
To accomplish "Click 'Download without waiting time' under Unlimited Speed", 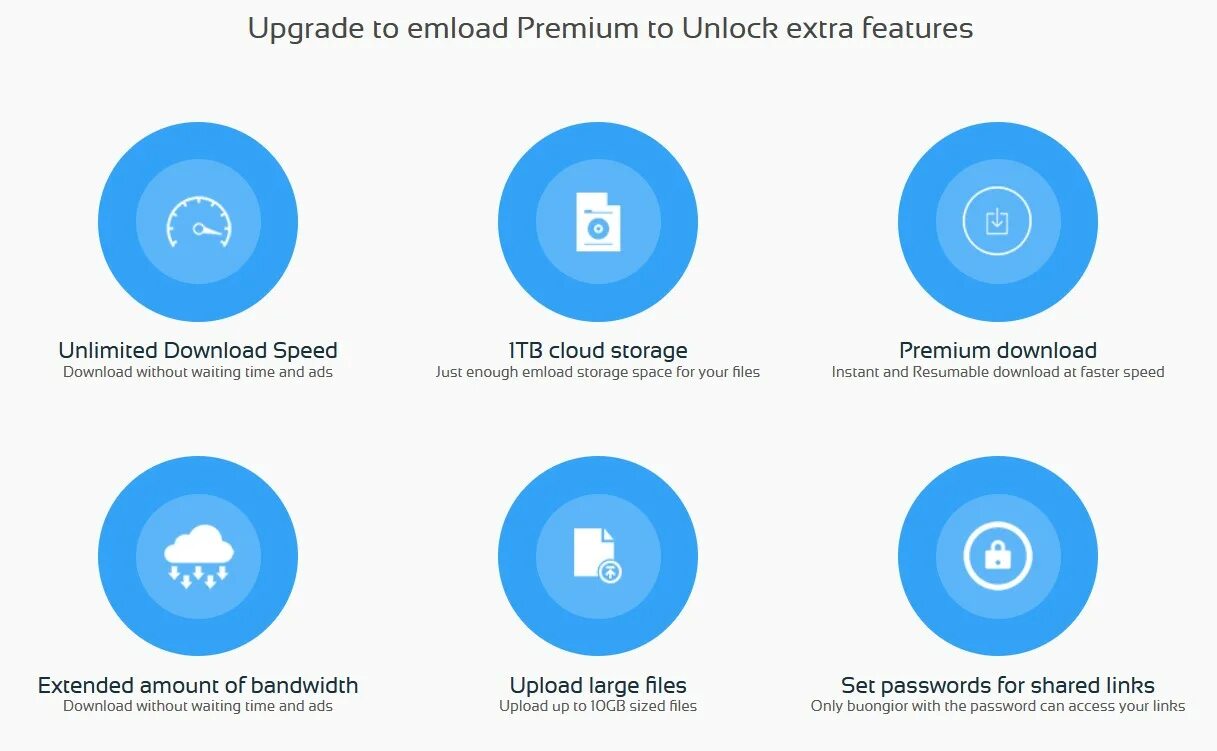I will click(198, 372).
